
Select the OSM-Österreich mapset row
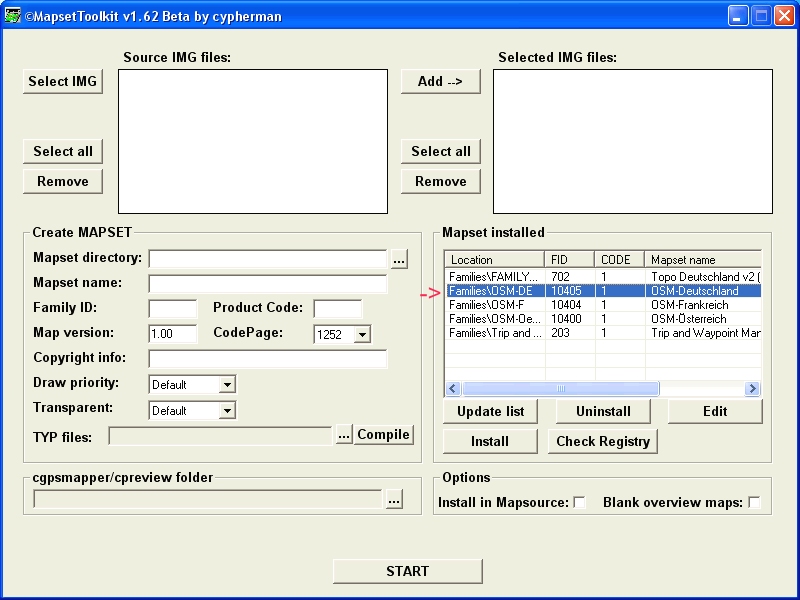[x=603, y=319]
